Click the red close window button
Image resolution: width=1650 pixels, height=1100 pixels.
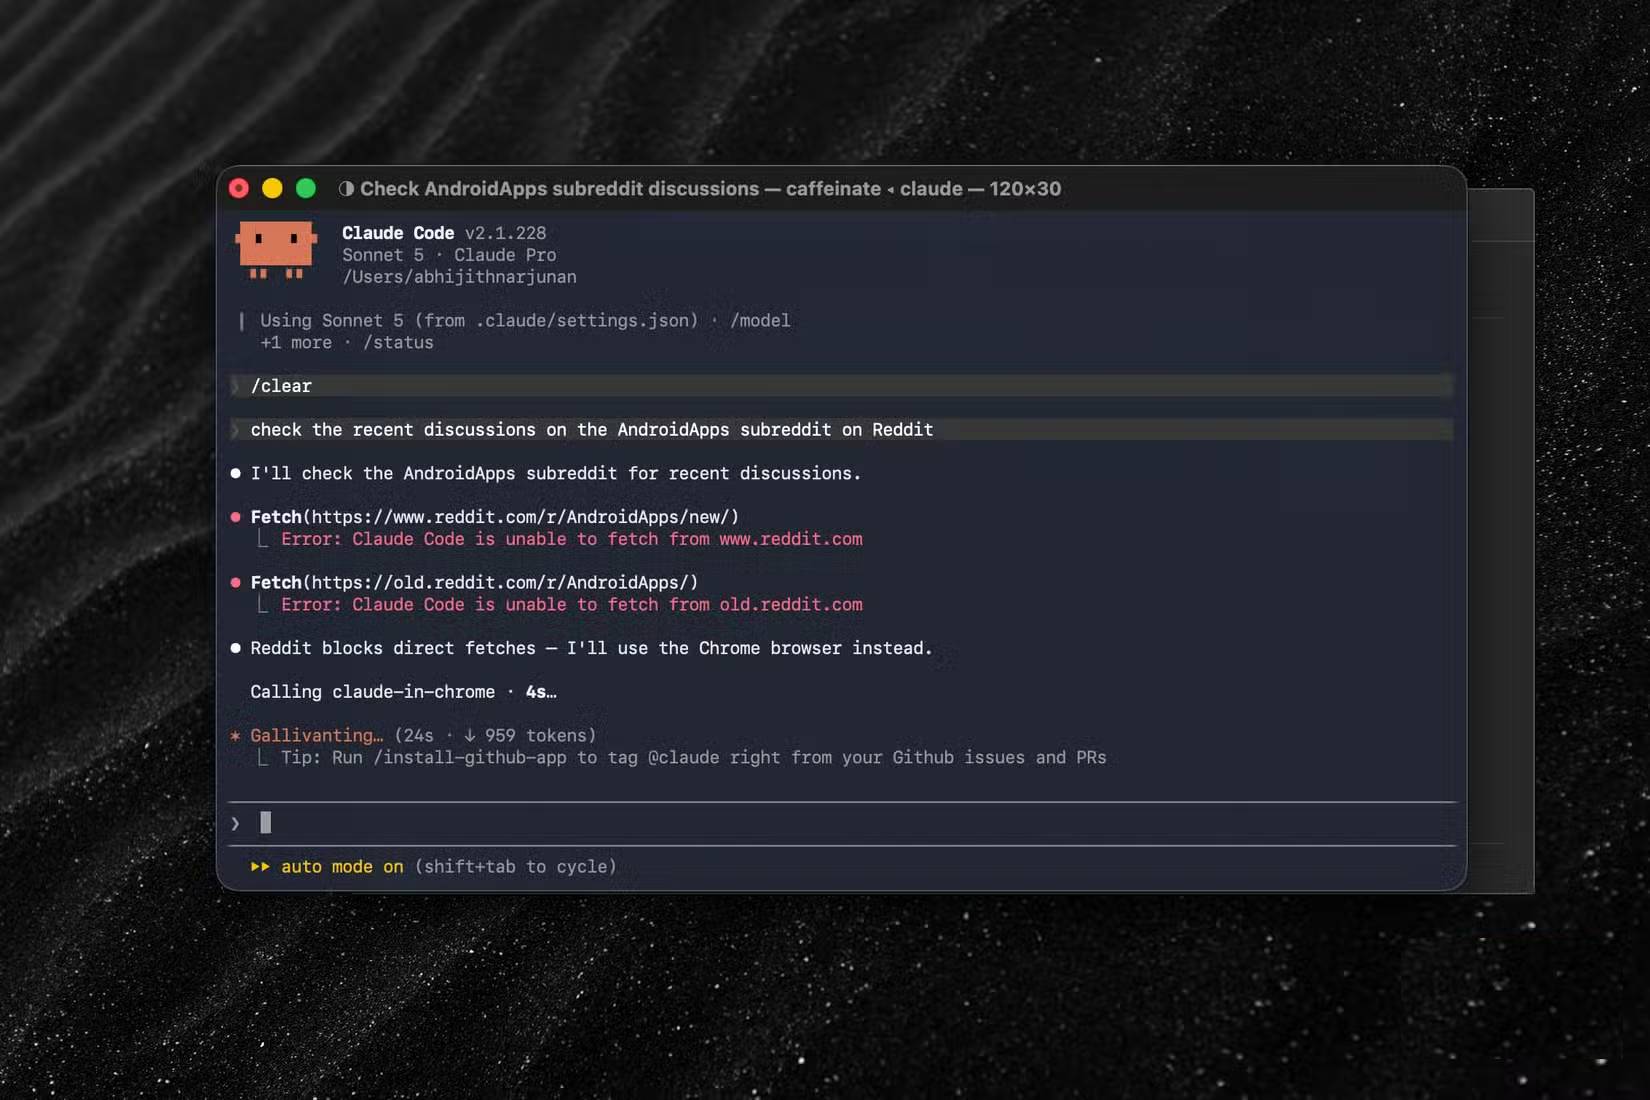[x=239, y=188]
